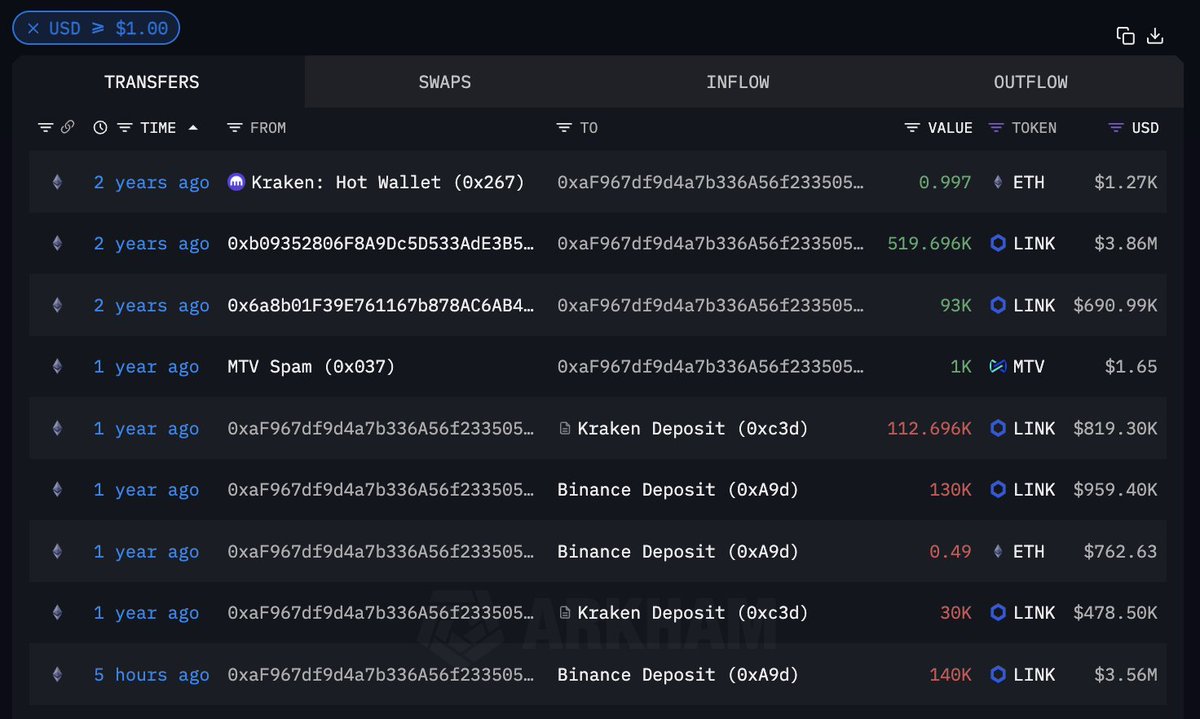1200x719 pixels.
Task: Click the 519.696K transfer value
Action: tap(929, 244)
